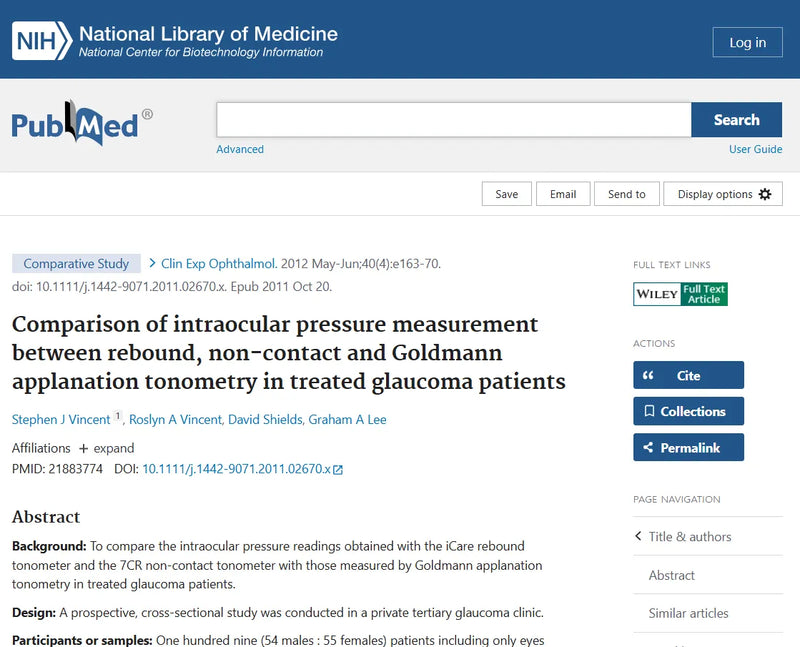Focus the PubMed search input field
The image size is (800, 647).
[x=454, y=120]
